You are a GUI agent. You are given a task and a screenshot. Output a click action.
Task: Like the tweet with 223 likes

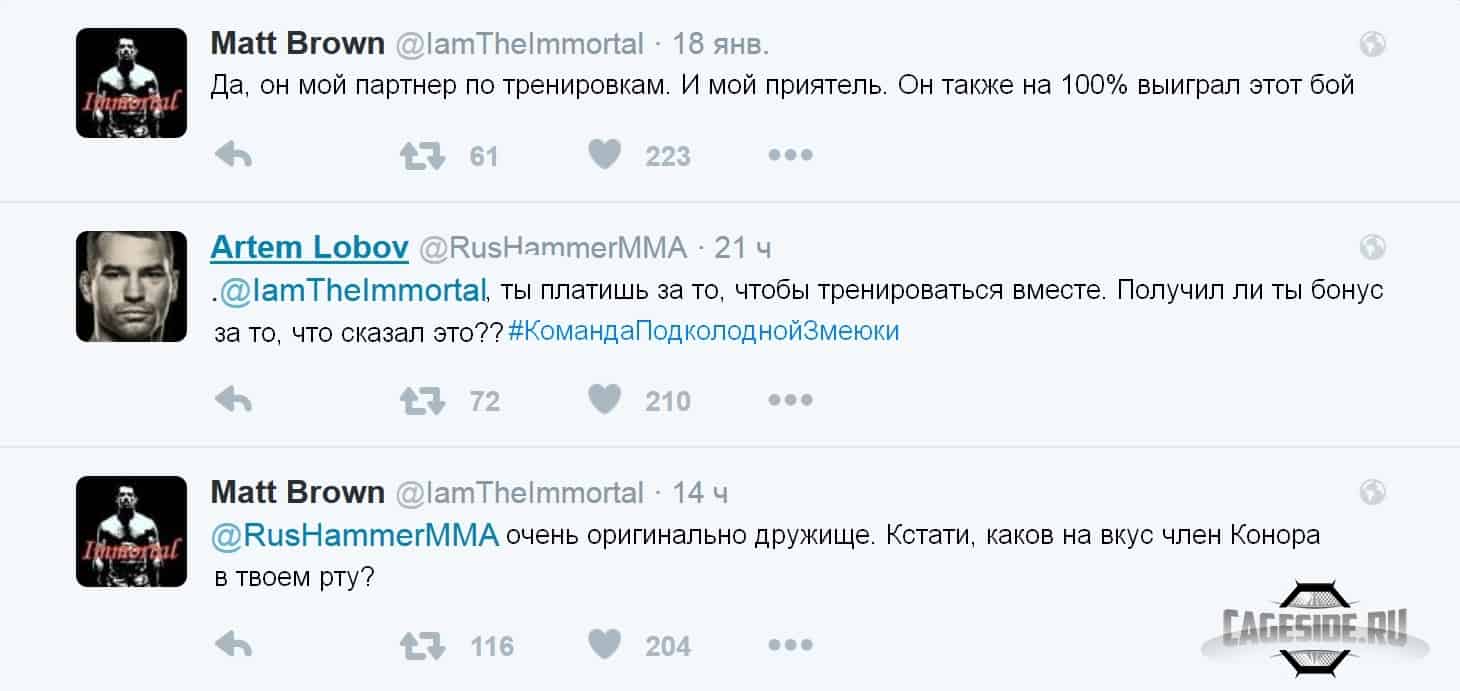pyautogui.click(x=605, y=154)
